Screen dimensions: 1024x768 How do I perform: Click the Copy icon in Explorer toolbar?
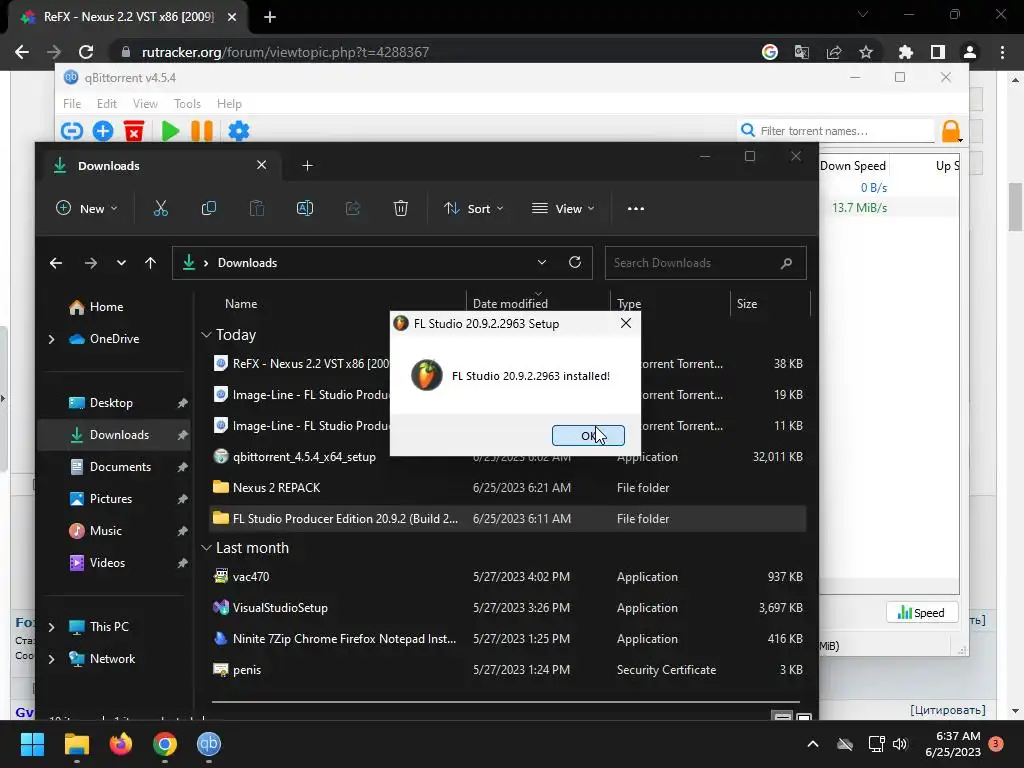209,208
